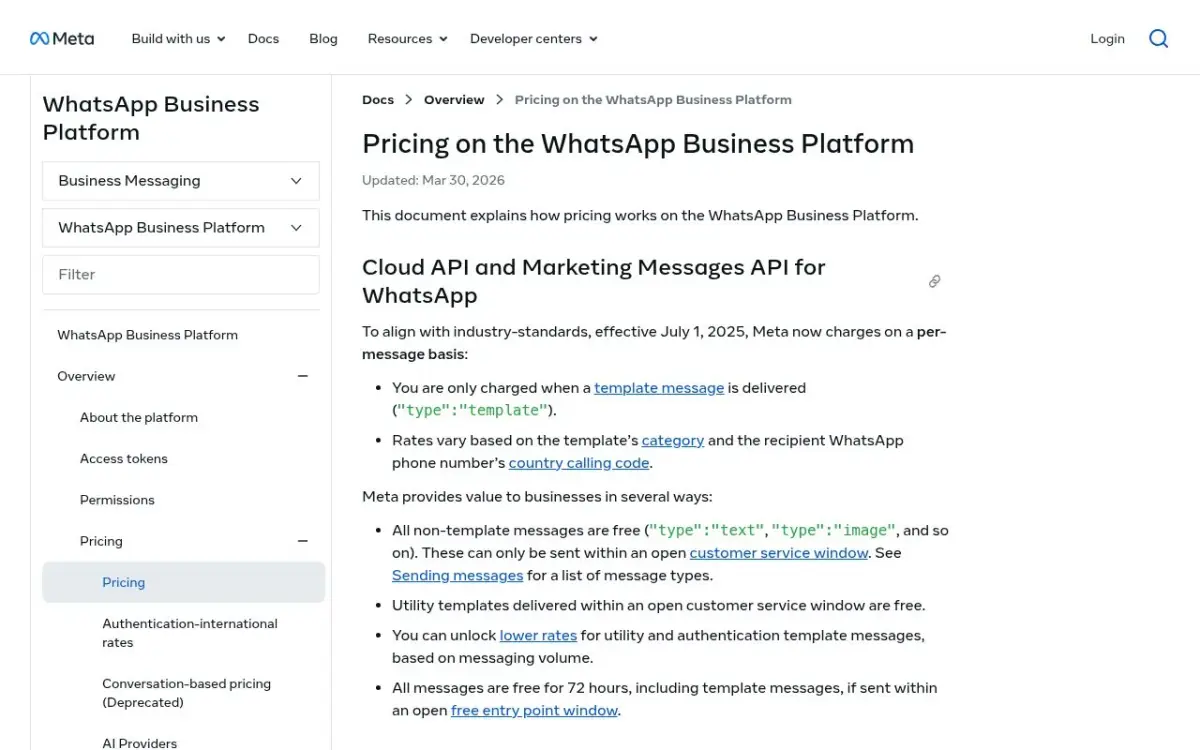Open Business Messaging dropdown
Screen dimensions: 1200x750
(181, 181)
